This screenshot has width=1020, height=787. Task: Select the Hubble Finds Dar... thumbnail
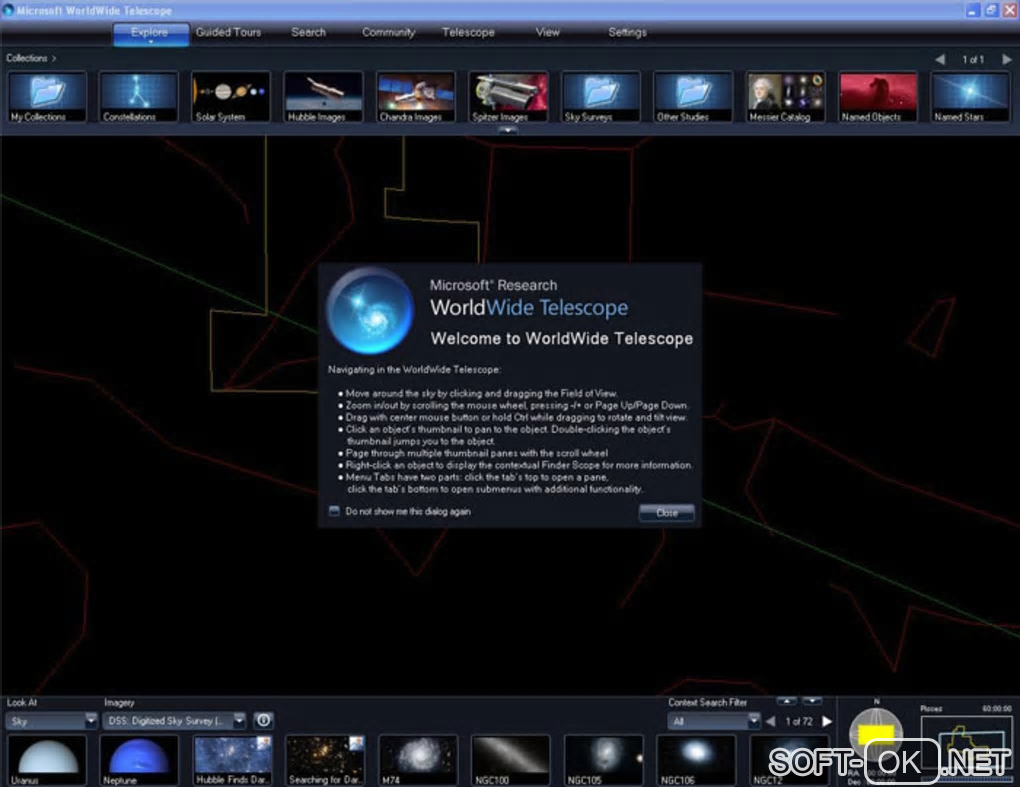233,760
